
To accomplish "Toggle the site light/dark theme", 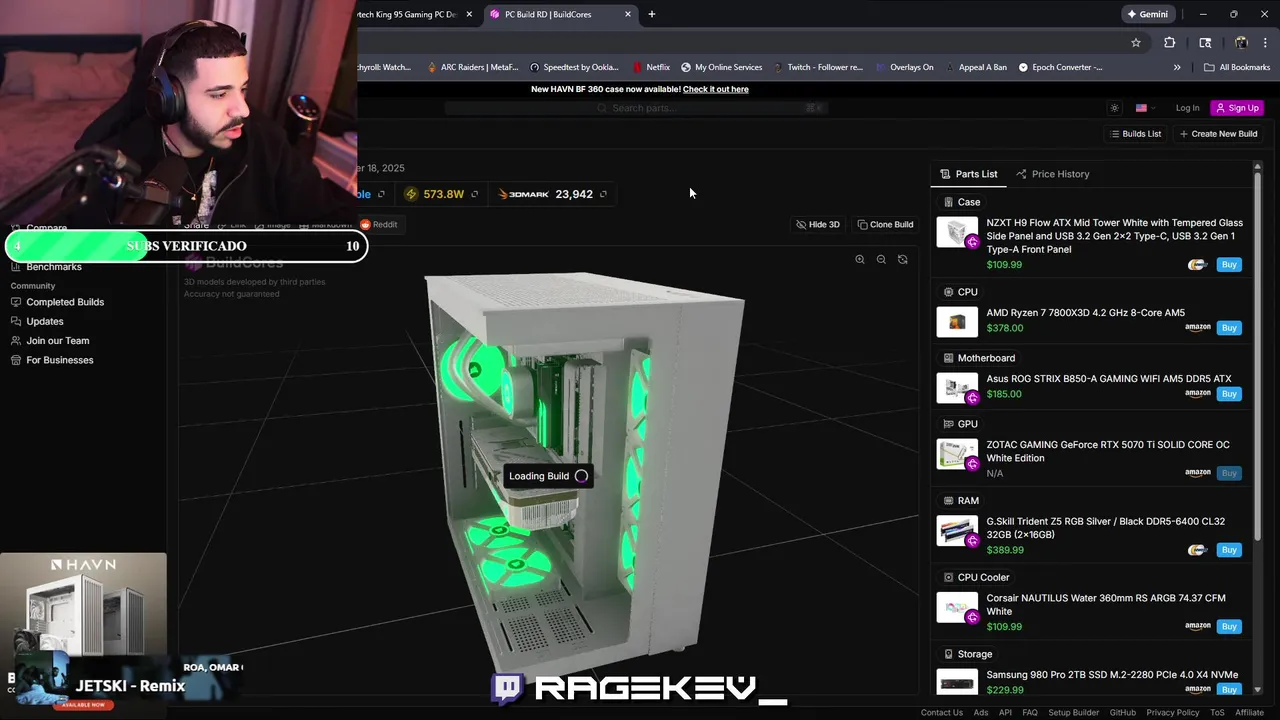I will (x=1115, y=108).
